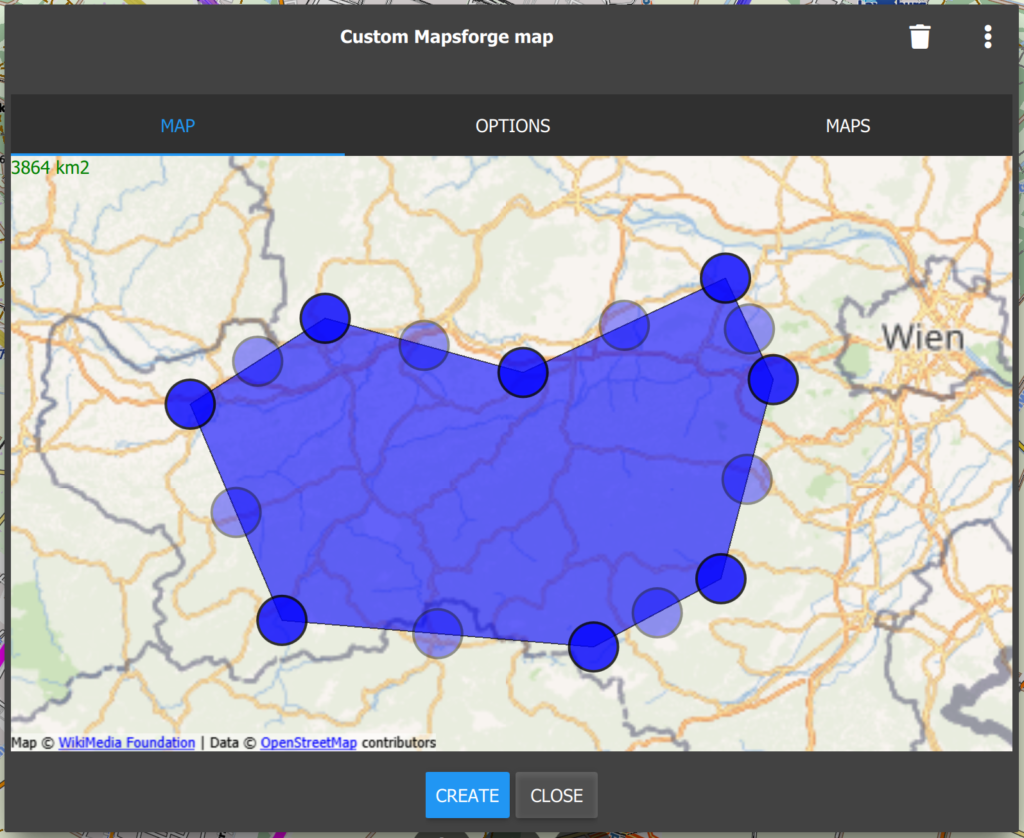This screenshot has width=1024, height=838.
Task: Select the MAP tab
Action: 178,126
